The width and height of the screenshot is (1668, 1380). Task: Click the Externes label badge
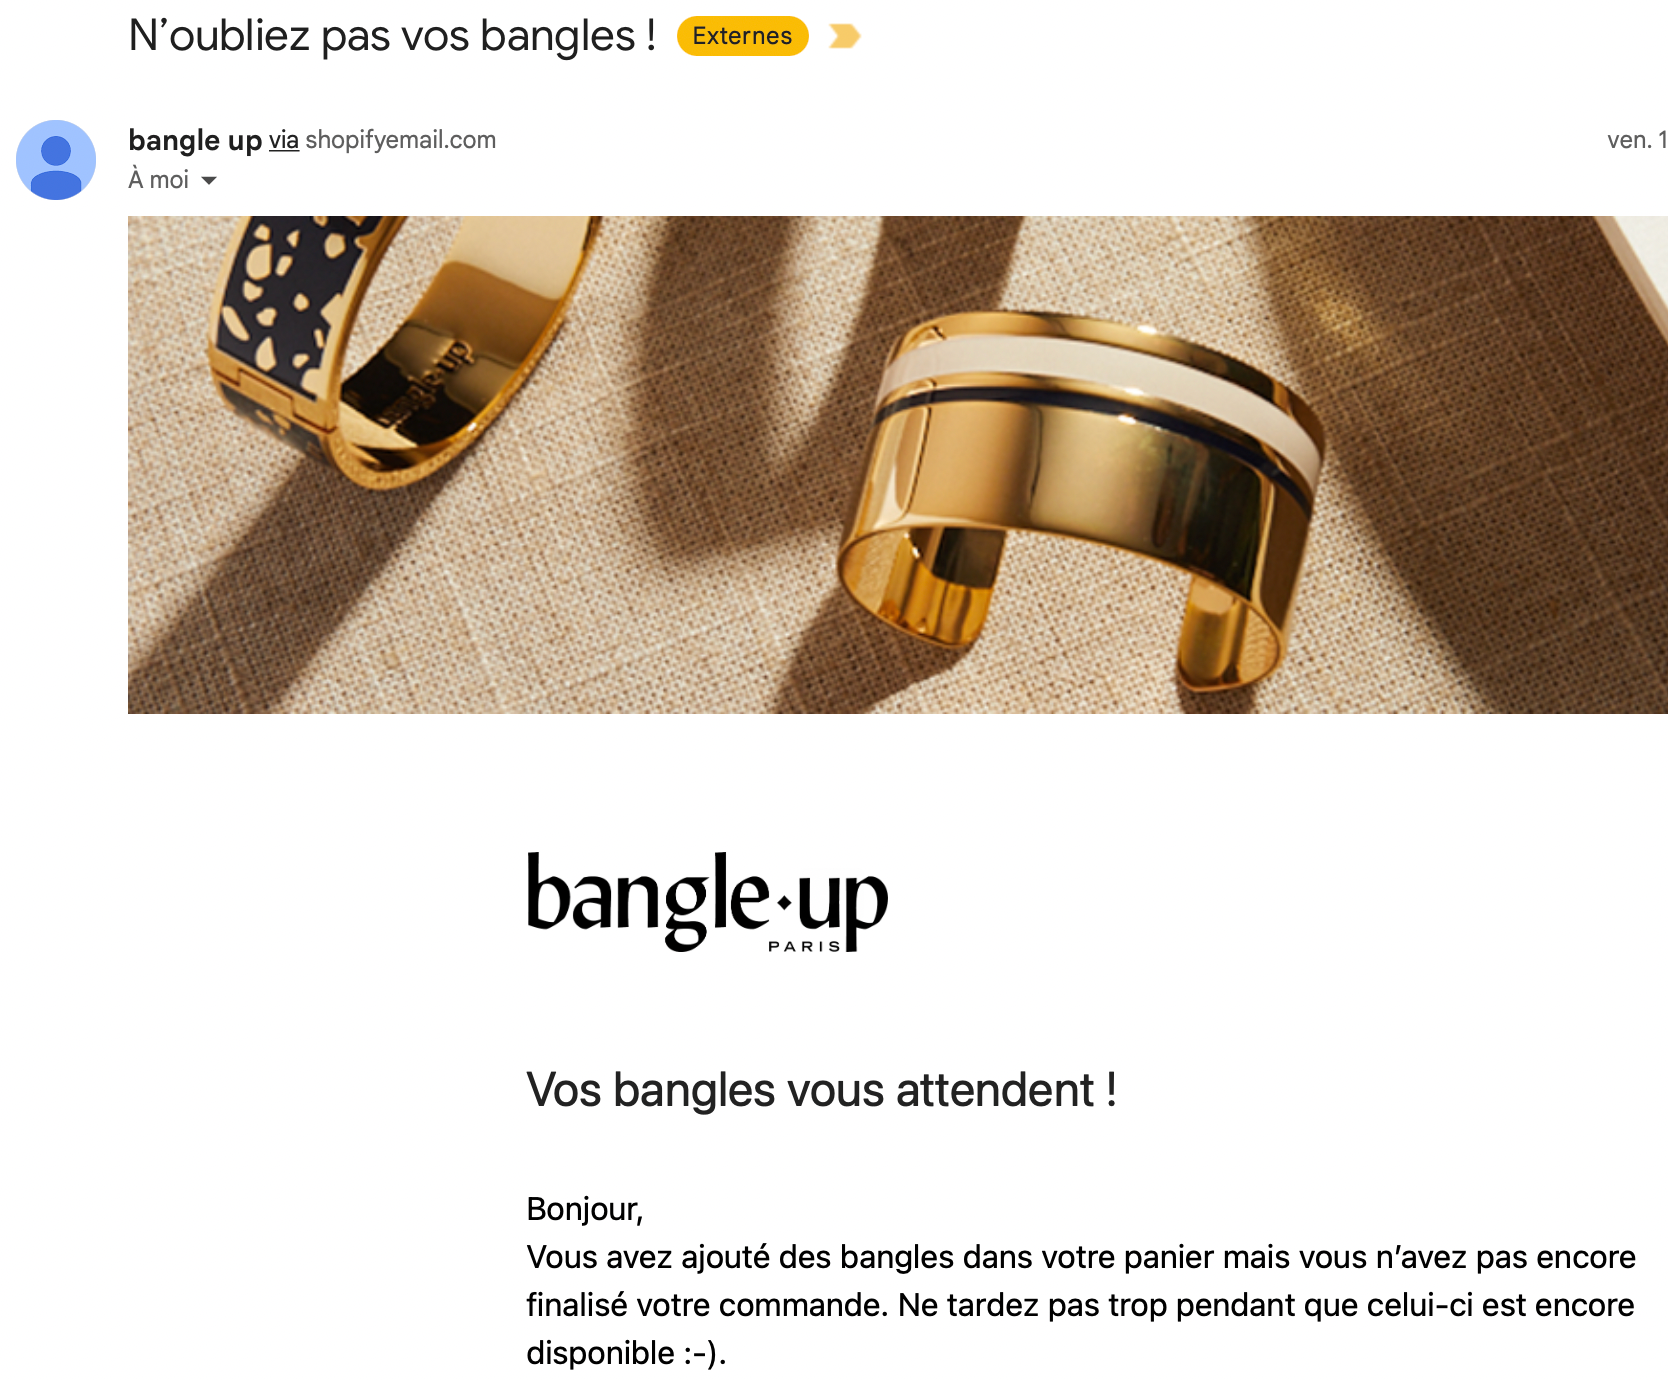point(742,36)
